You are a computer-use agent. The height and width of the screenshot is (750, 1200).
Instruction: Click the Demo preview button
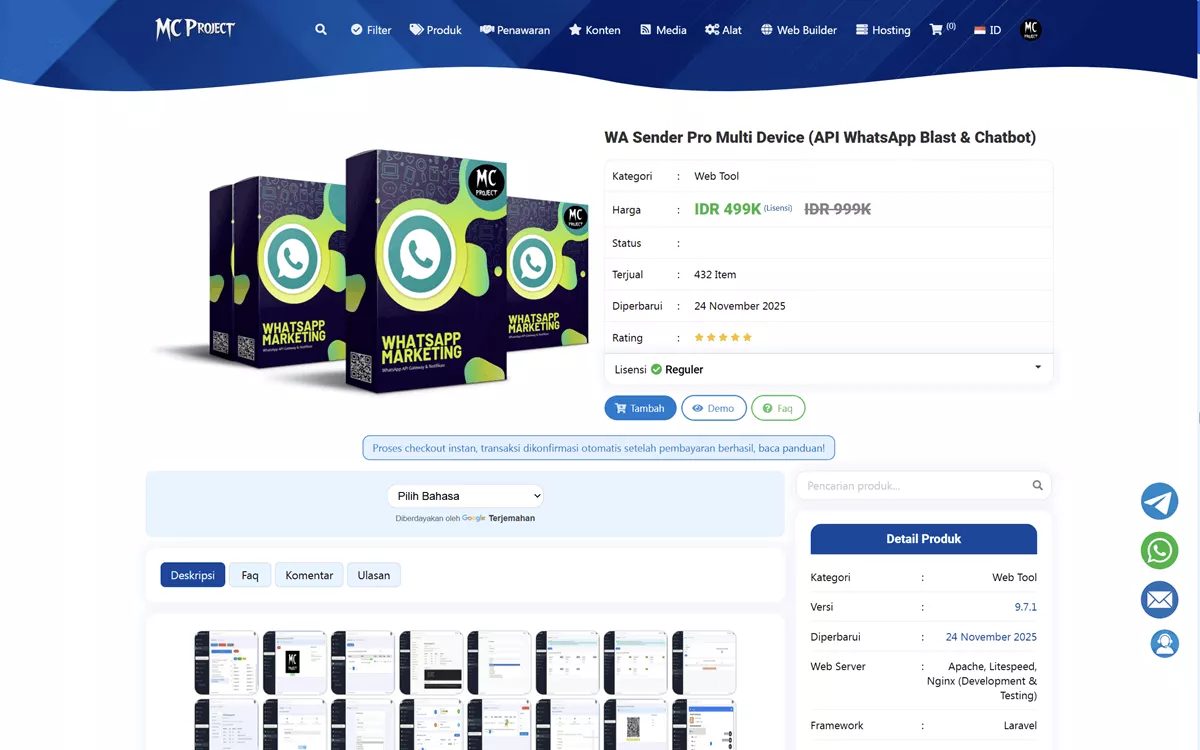713,408
